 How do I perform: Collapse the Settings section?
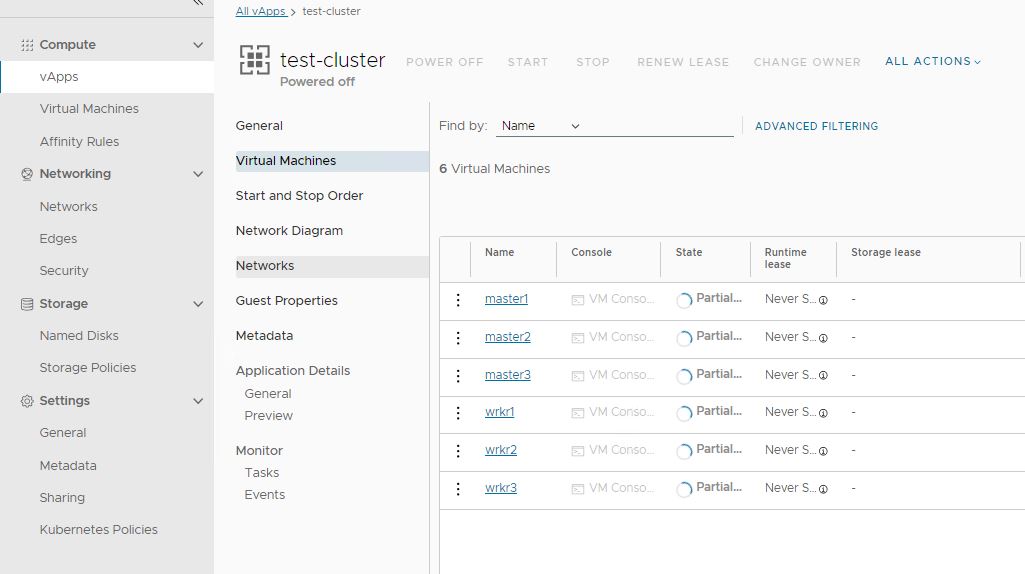(x=198, y=401)
